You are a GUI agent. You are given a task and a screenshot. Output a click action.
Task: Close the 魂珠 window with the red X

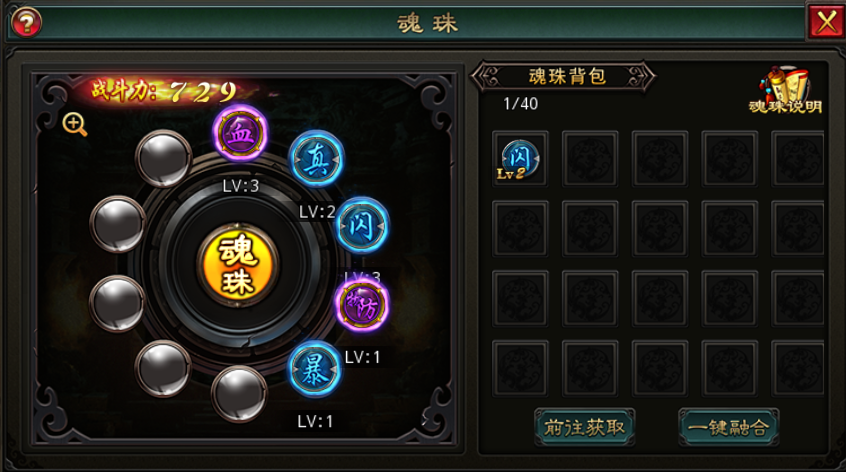coord(825,23)
